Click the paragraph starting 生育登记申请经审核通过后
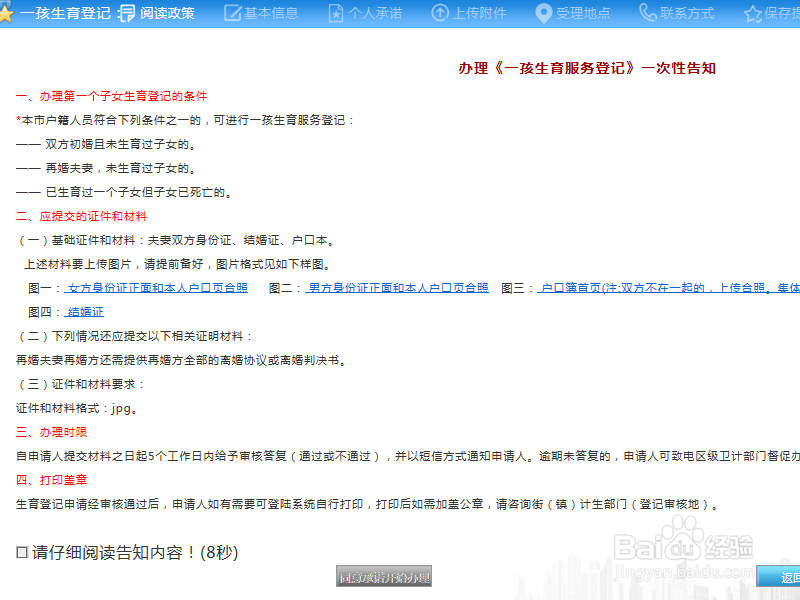Screen dimensions: 800x600 pyautogui.click(x=367, y=505)
